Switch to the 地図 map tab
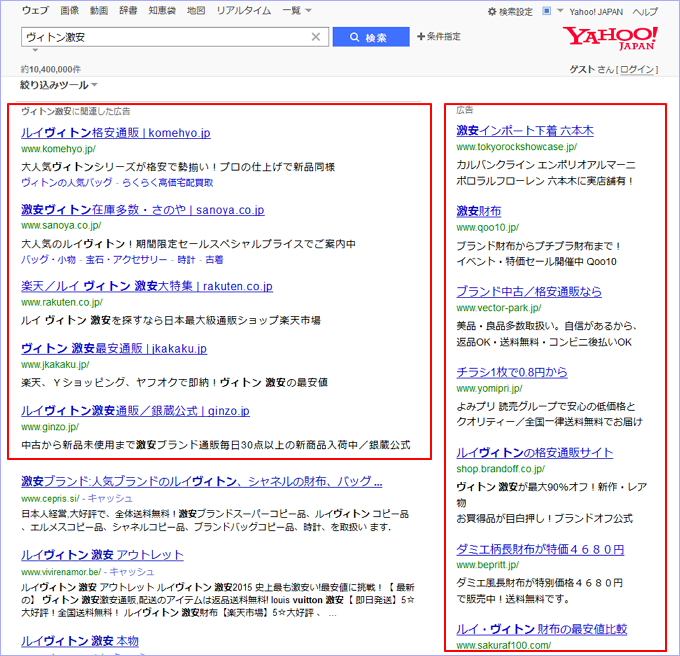 pyautogui.click(x=196, y=10)
